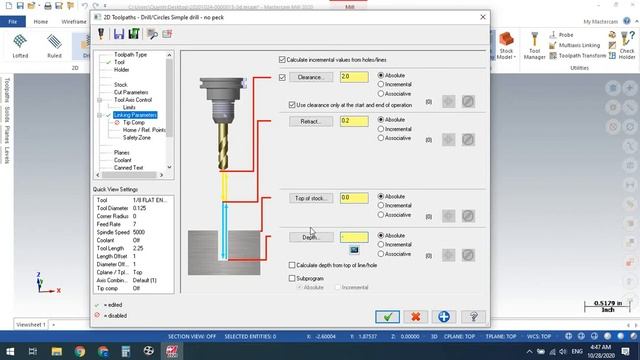Switch to Wireframe ribbon tab
640x360 pixels.
coord(74,22)
